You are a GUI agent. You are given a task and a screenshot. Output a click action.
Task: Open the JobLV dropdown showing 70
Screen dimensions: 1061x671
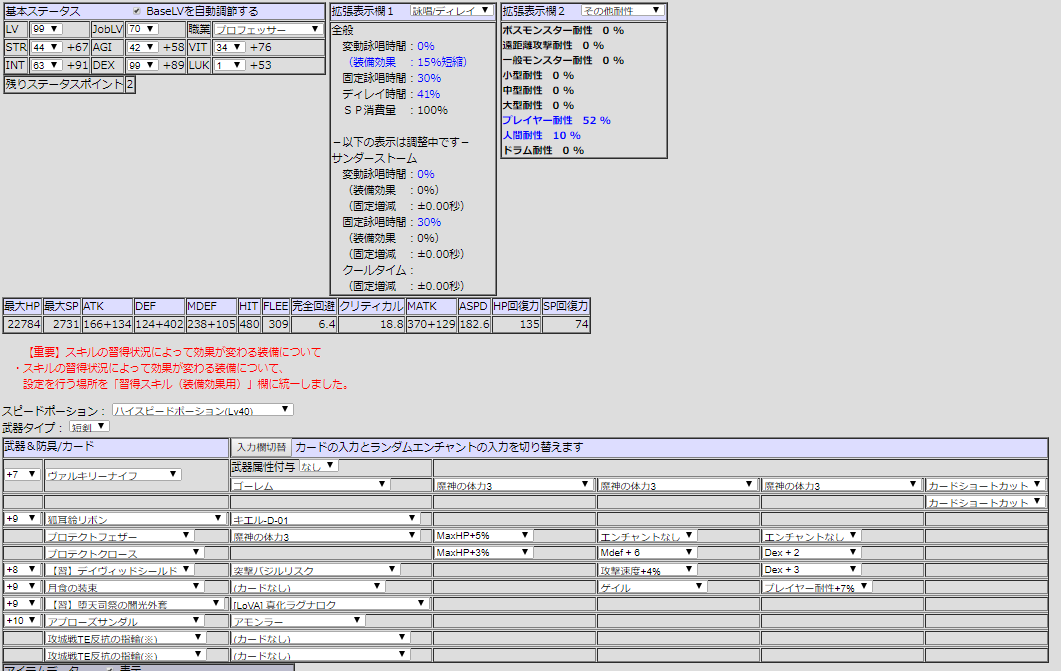142,29
